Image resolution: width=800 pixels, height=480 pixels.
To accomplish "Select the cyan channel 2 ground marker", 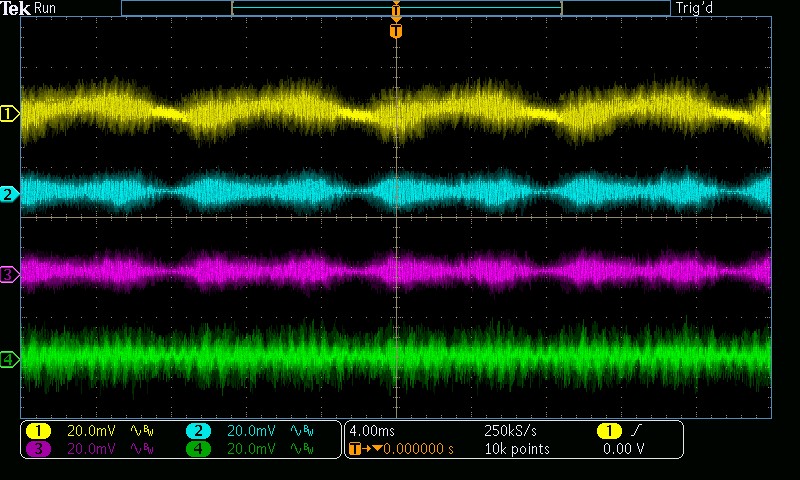I will 9,194.
